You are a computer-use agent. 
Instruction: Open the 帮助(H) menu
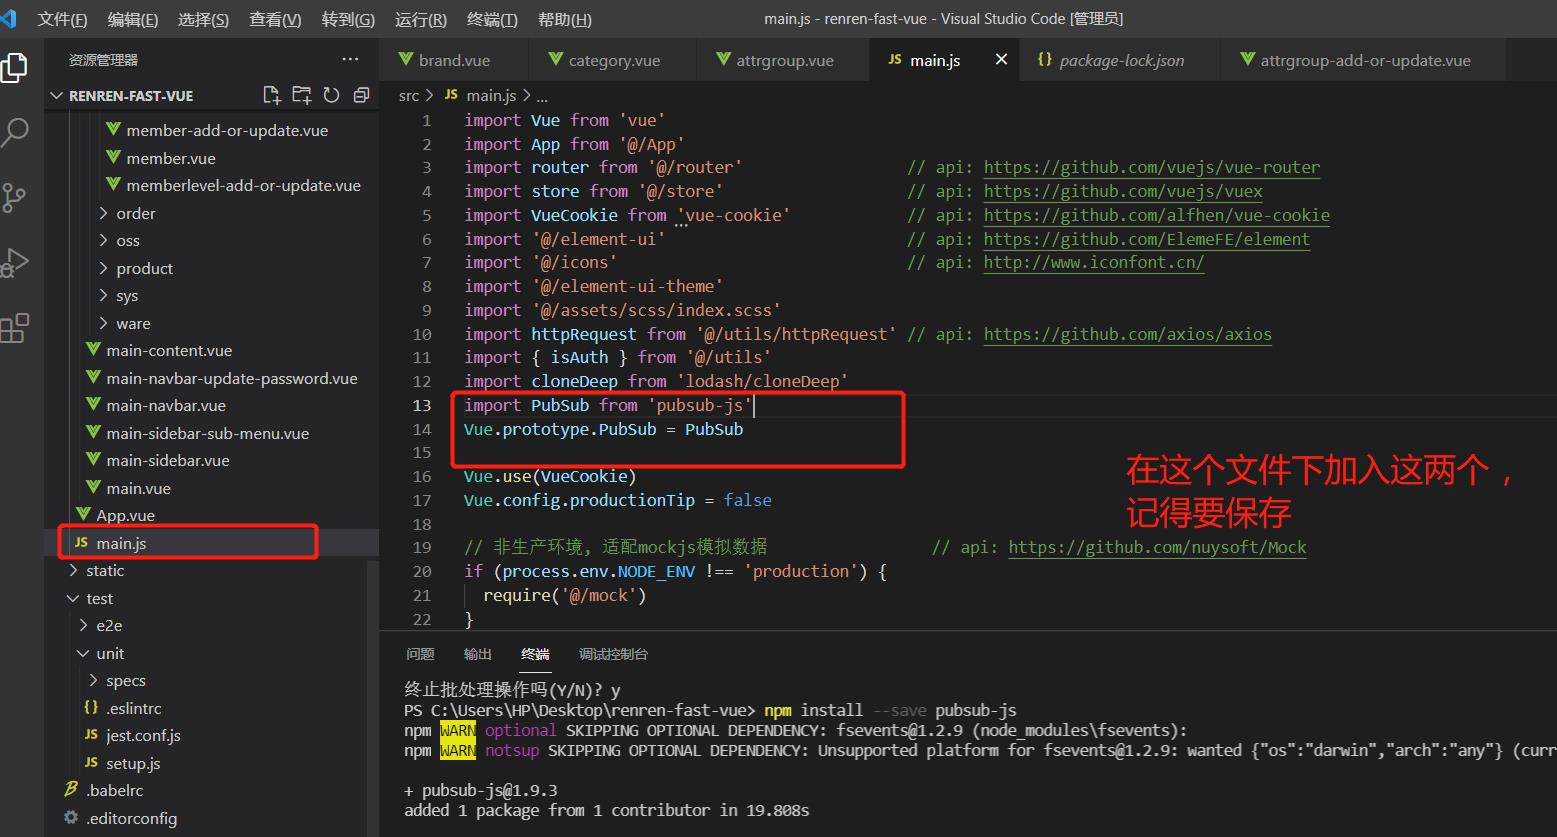click(x=564, y=19)
